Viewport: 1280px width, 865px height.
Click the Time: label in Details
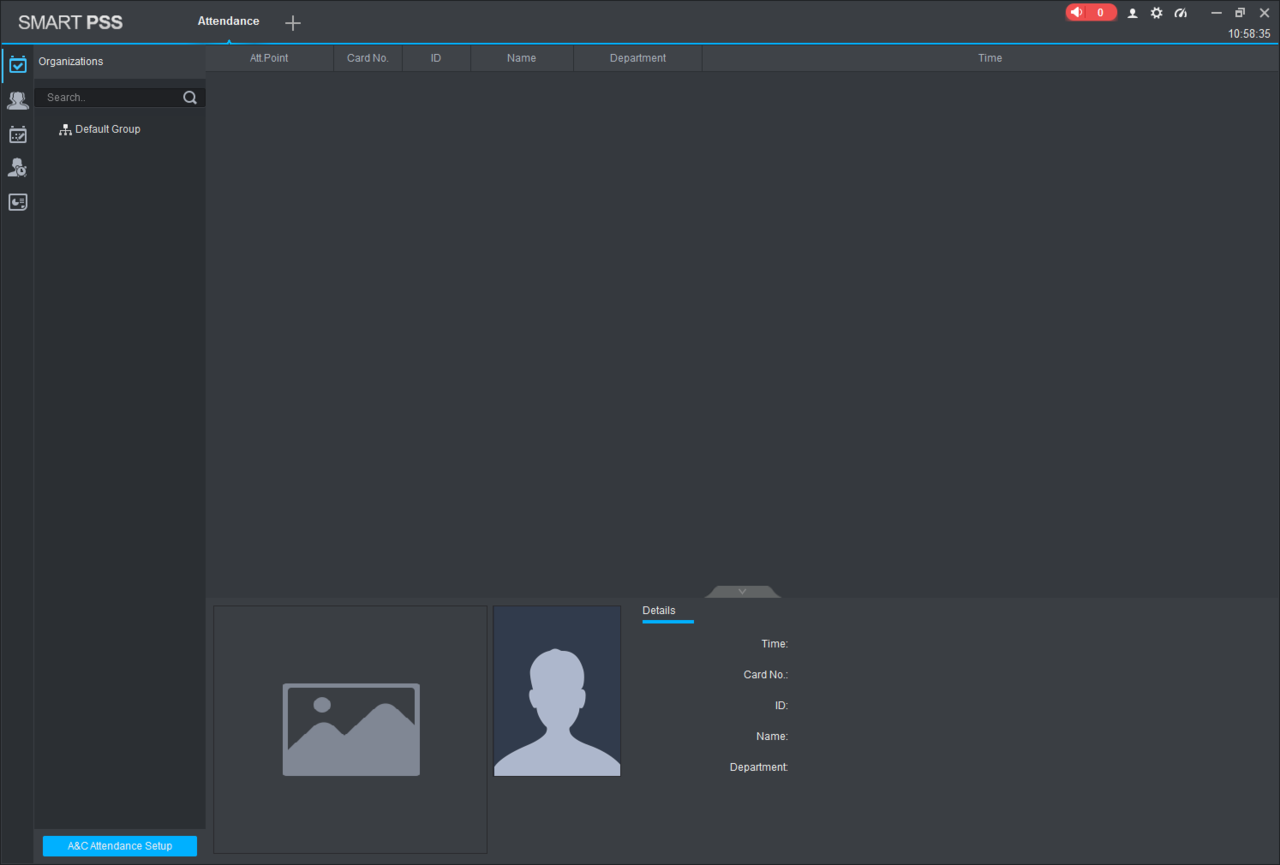(775, 644)
